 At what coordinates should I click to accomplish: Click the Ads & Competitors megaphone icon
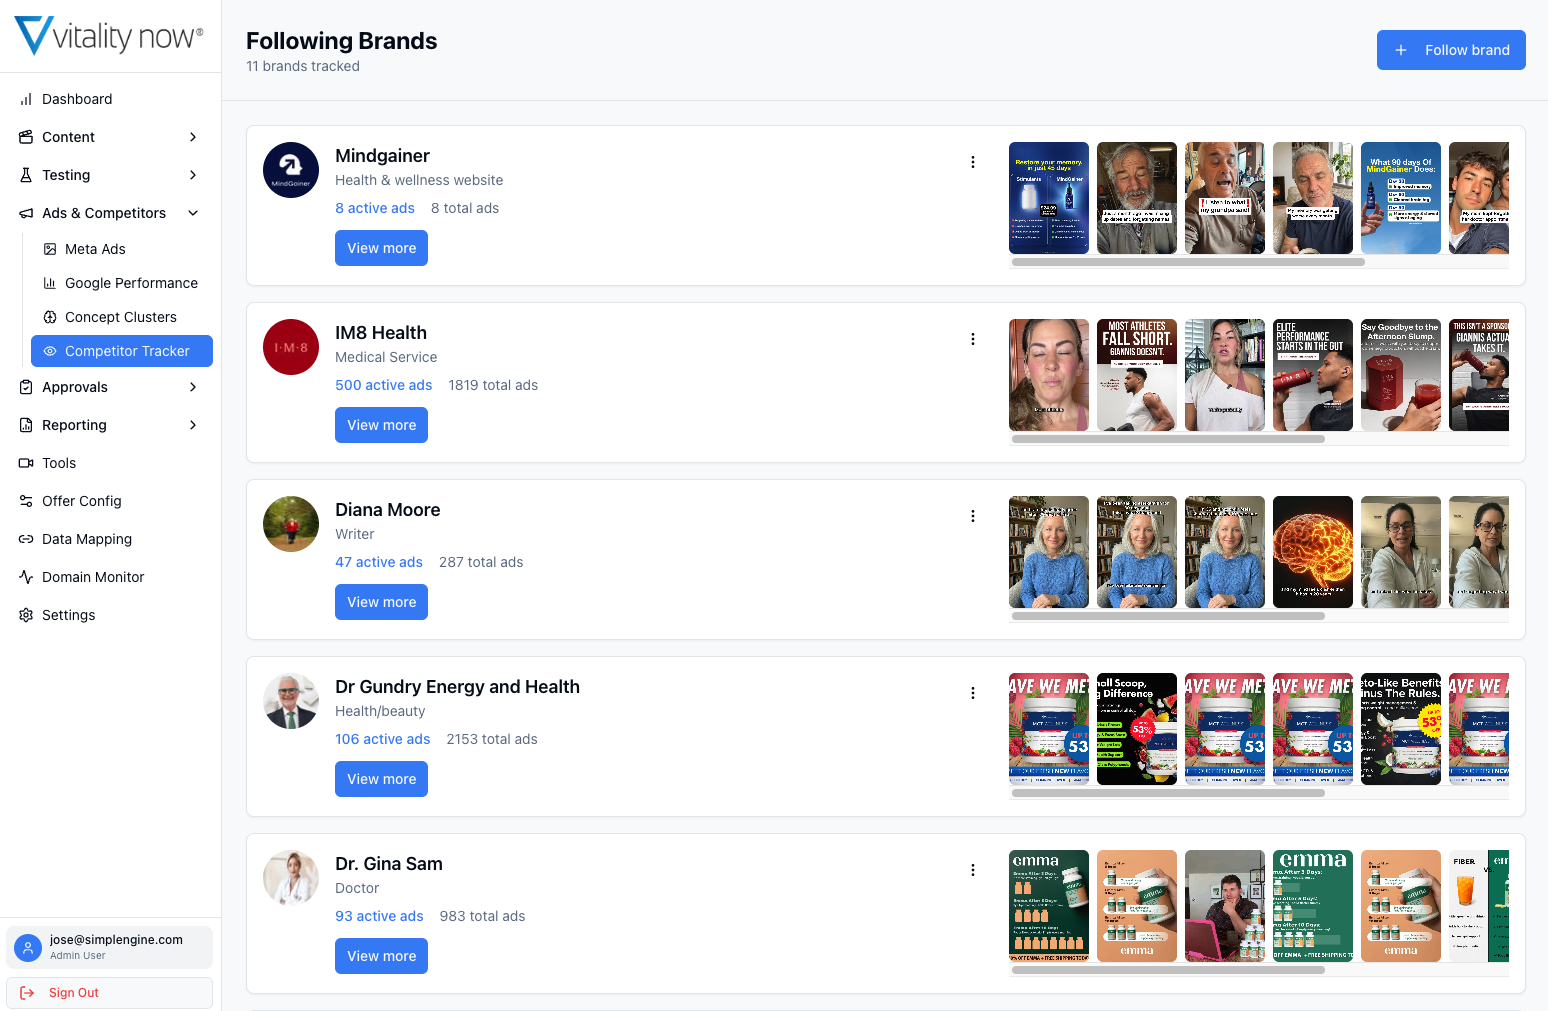[x=26, y=213]
